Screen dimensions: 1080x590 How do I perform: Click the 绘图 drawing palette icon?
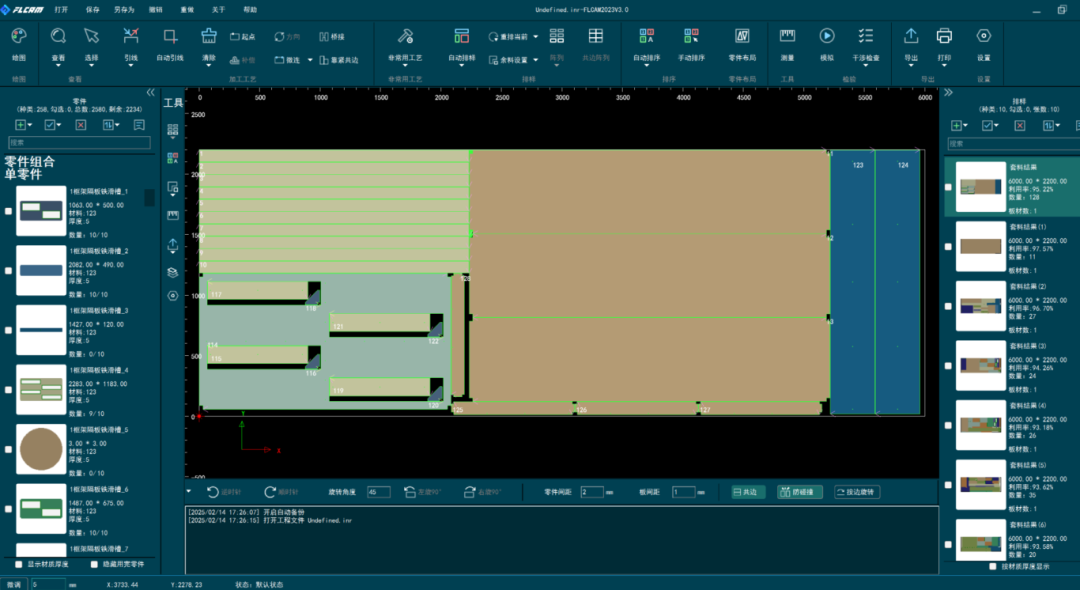(x=19, y=36)
